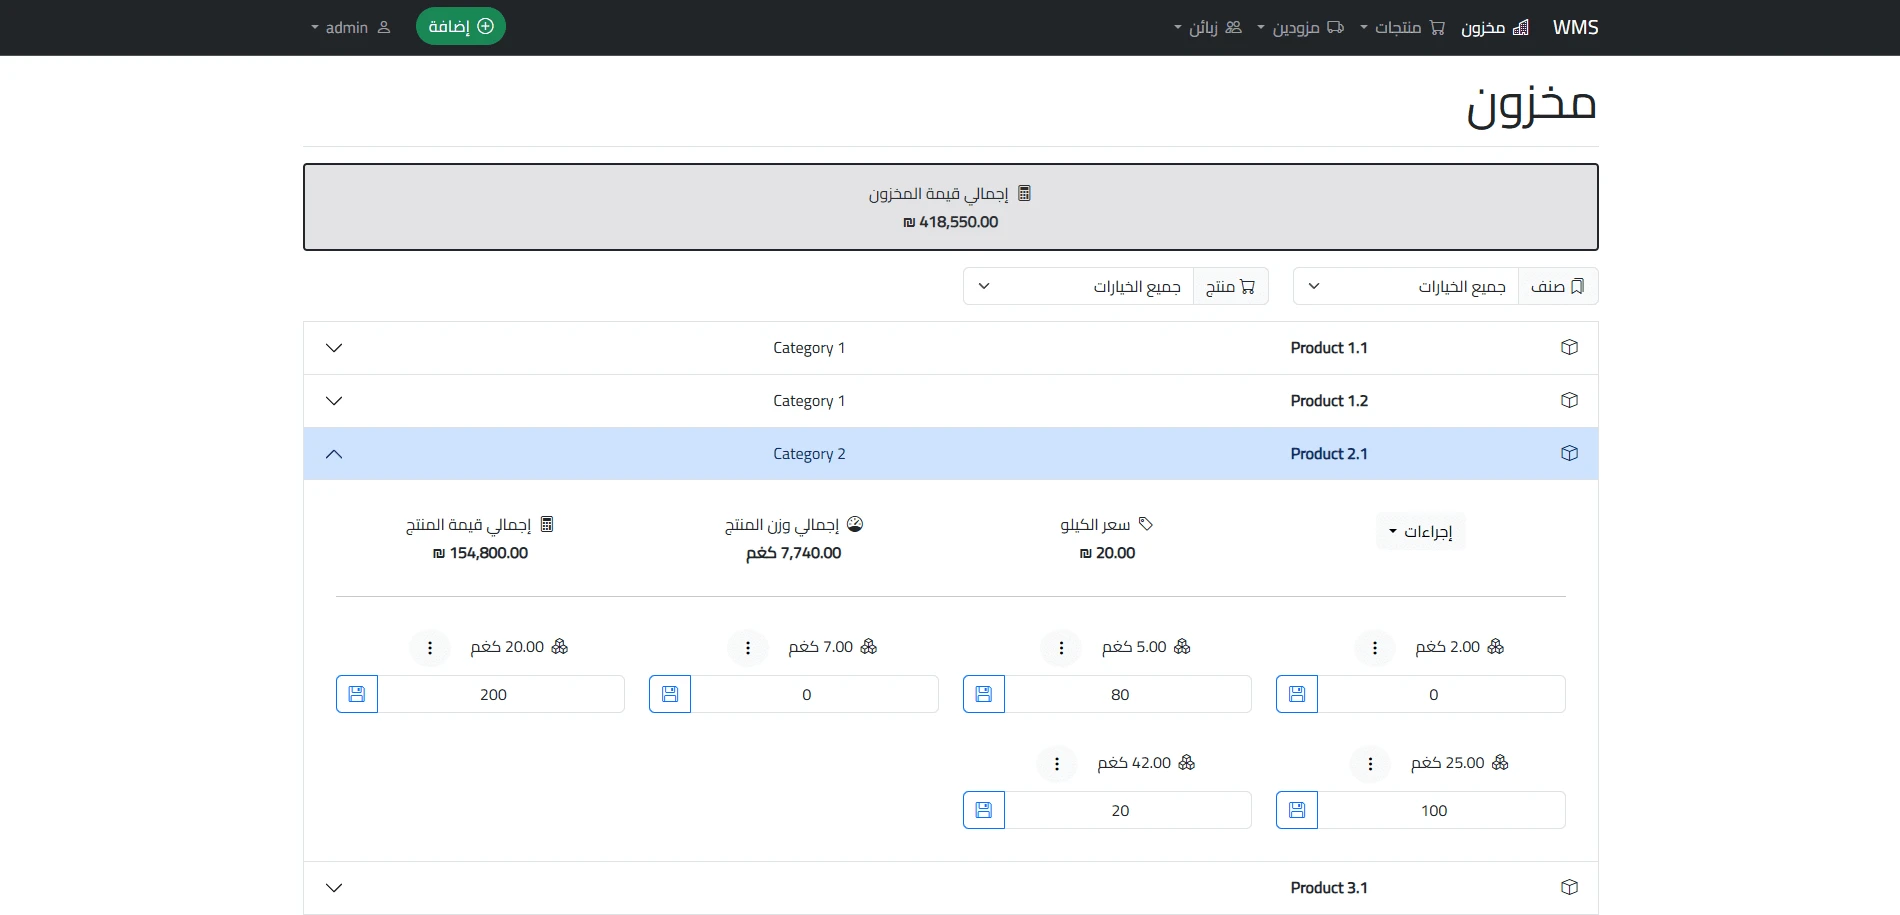Open options menu for 20.00 kg package
This screenshot has height=915, width=1900.
click(430, 648)
